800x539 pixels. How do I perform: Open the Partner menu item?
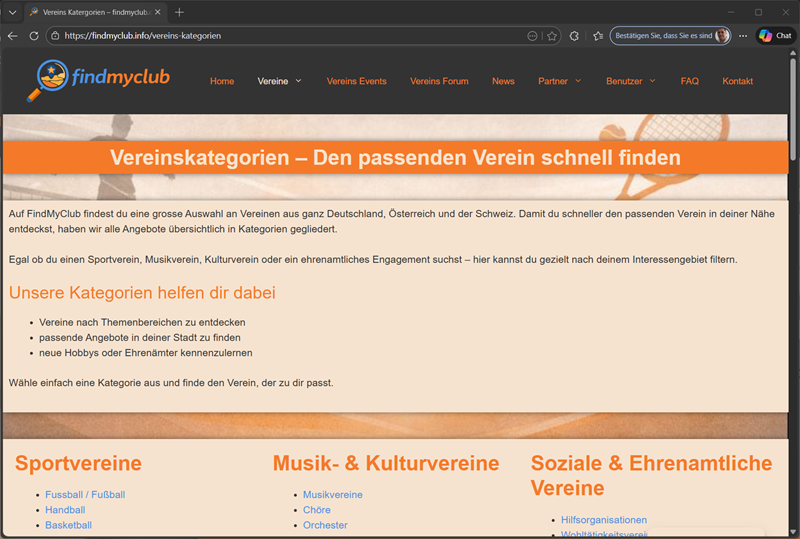coord(553,81)
